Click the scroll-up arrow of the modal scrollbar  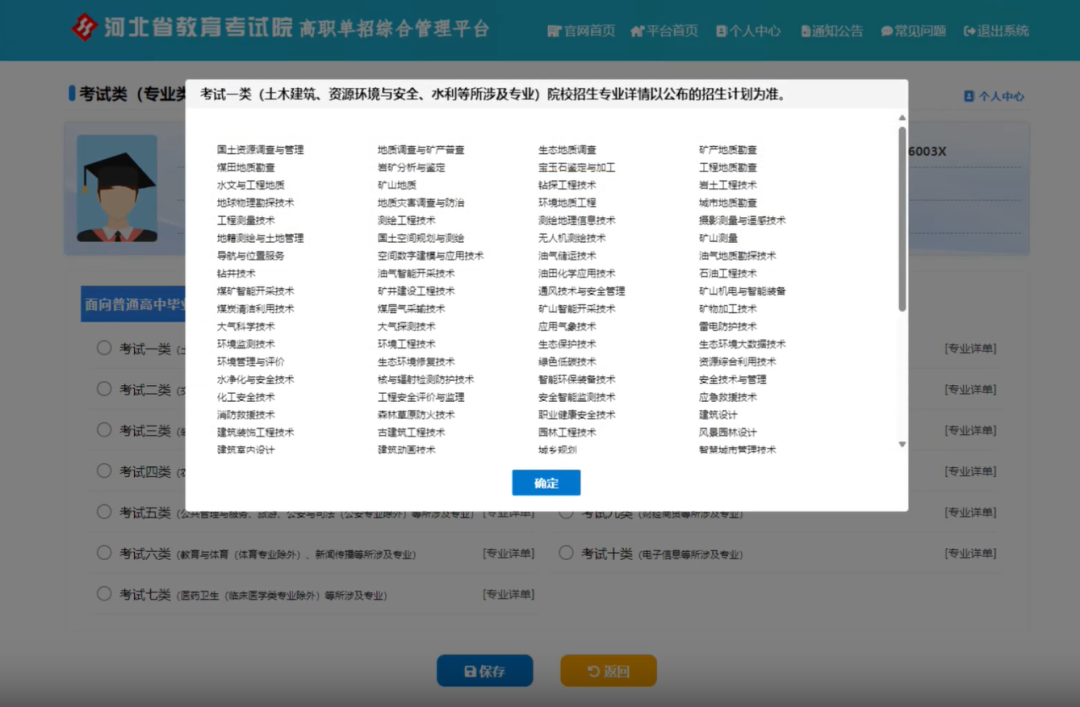pyautogui.click(x=900, y=117)
